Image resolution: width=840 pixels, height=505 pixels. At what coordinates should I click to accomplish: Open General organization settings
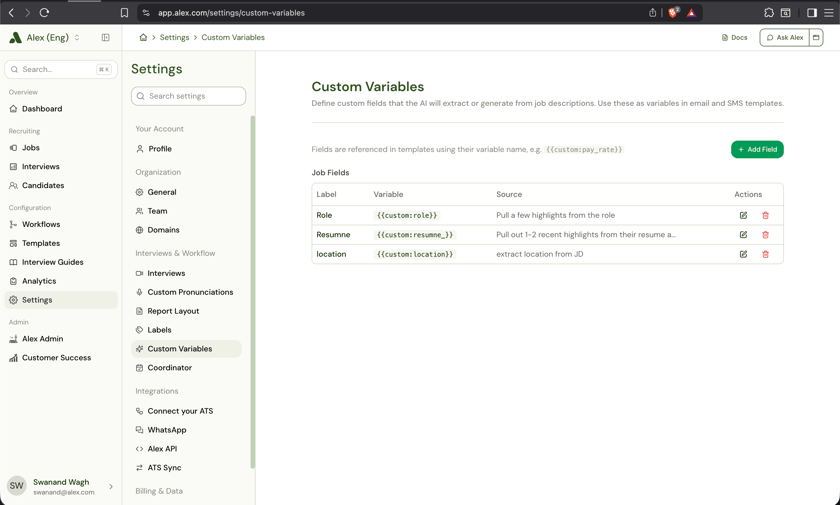click(186, 192)
